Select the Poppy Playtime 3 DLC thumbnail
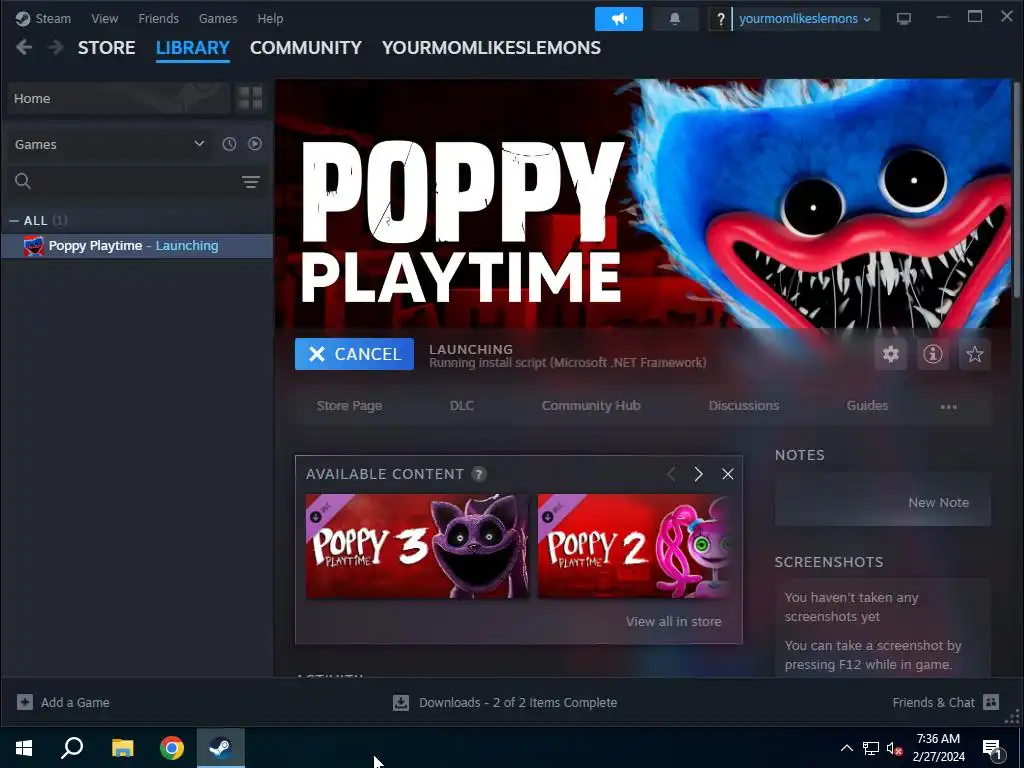 pyautogui.click(x=417, y=546)
